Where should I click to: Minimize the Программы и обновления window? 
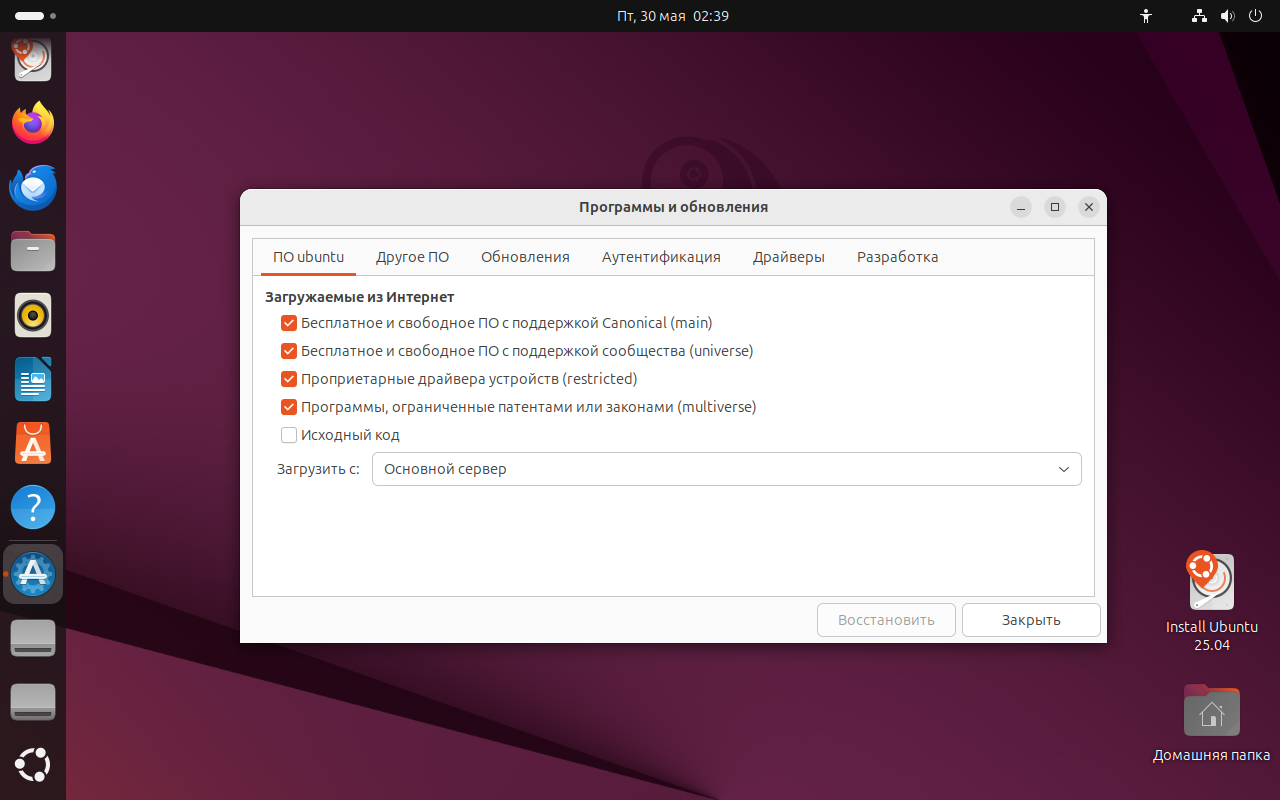1021,207
